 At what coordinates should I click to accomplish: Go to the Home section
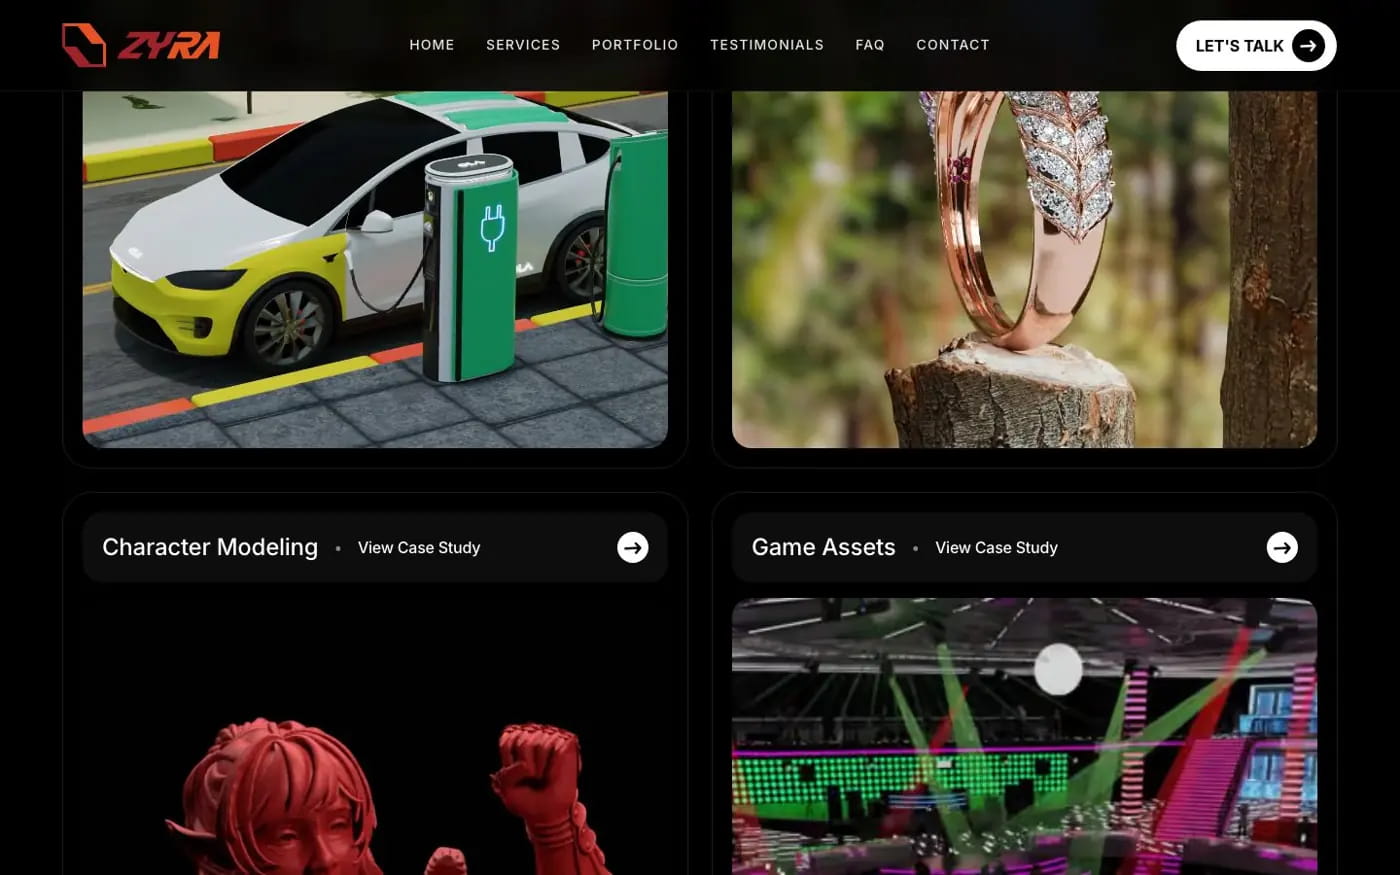click(x=432, y=45)
